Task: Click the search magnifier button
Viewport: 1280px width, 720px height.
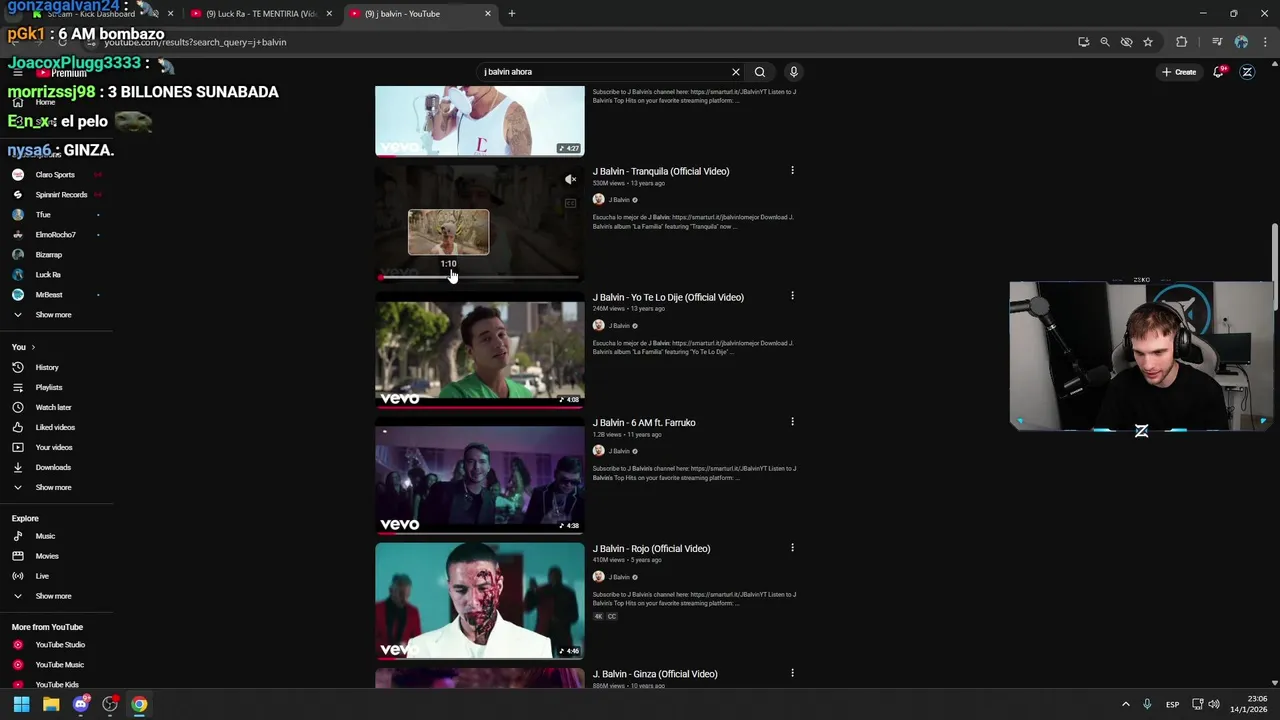Action: (x=760, y=72)
